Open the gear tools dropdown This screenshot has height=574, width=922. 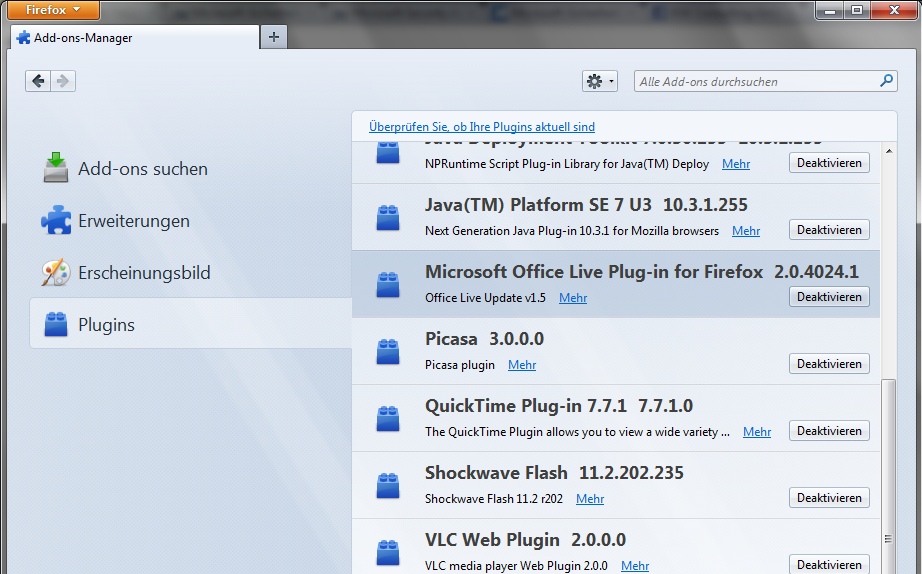[x=600, y=81]
